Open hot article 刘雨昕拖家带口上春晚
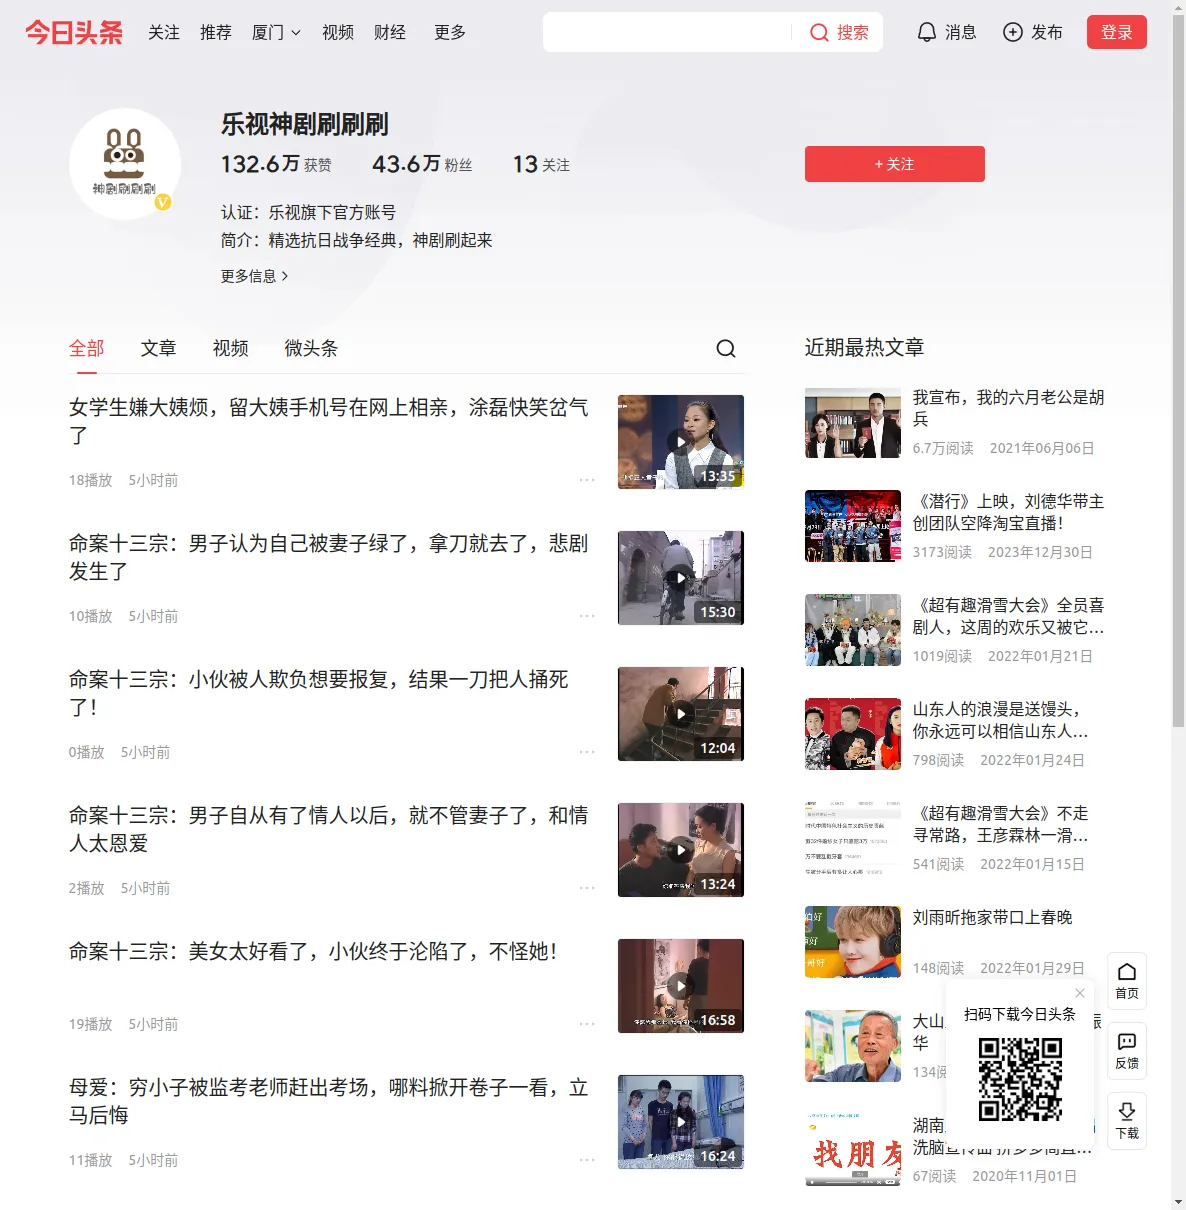1186x1210 pixels. pos(993,917)
